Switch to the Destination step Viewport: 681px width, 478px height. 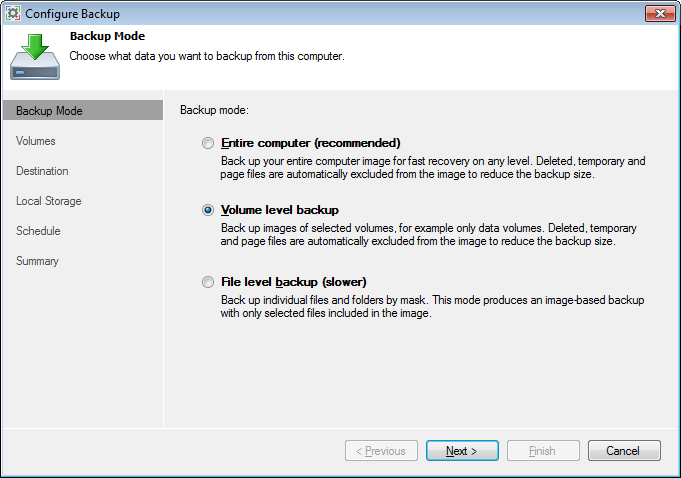click(42, 171)
